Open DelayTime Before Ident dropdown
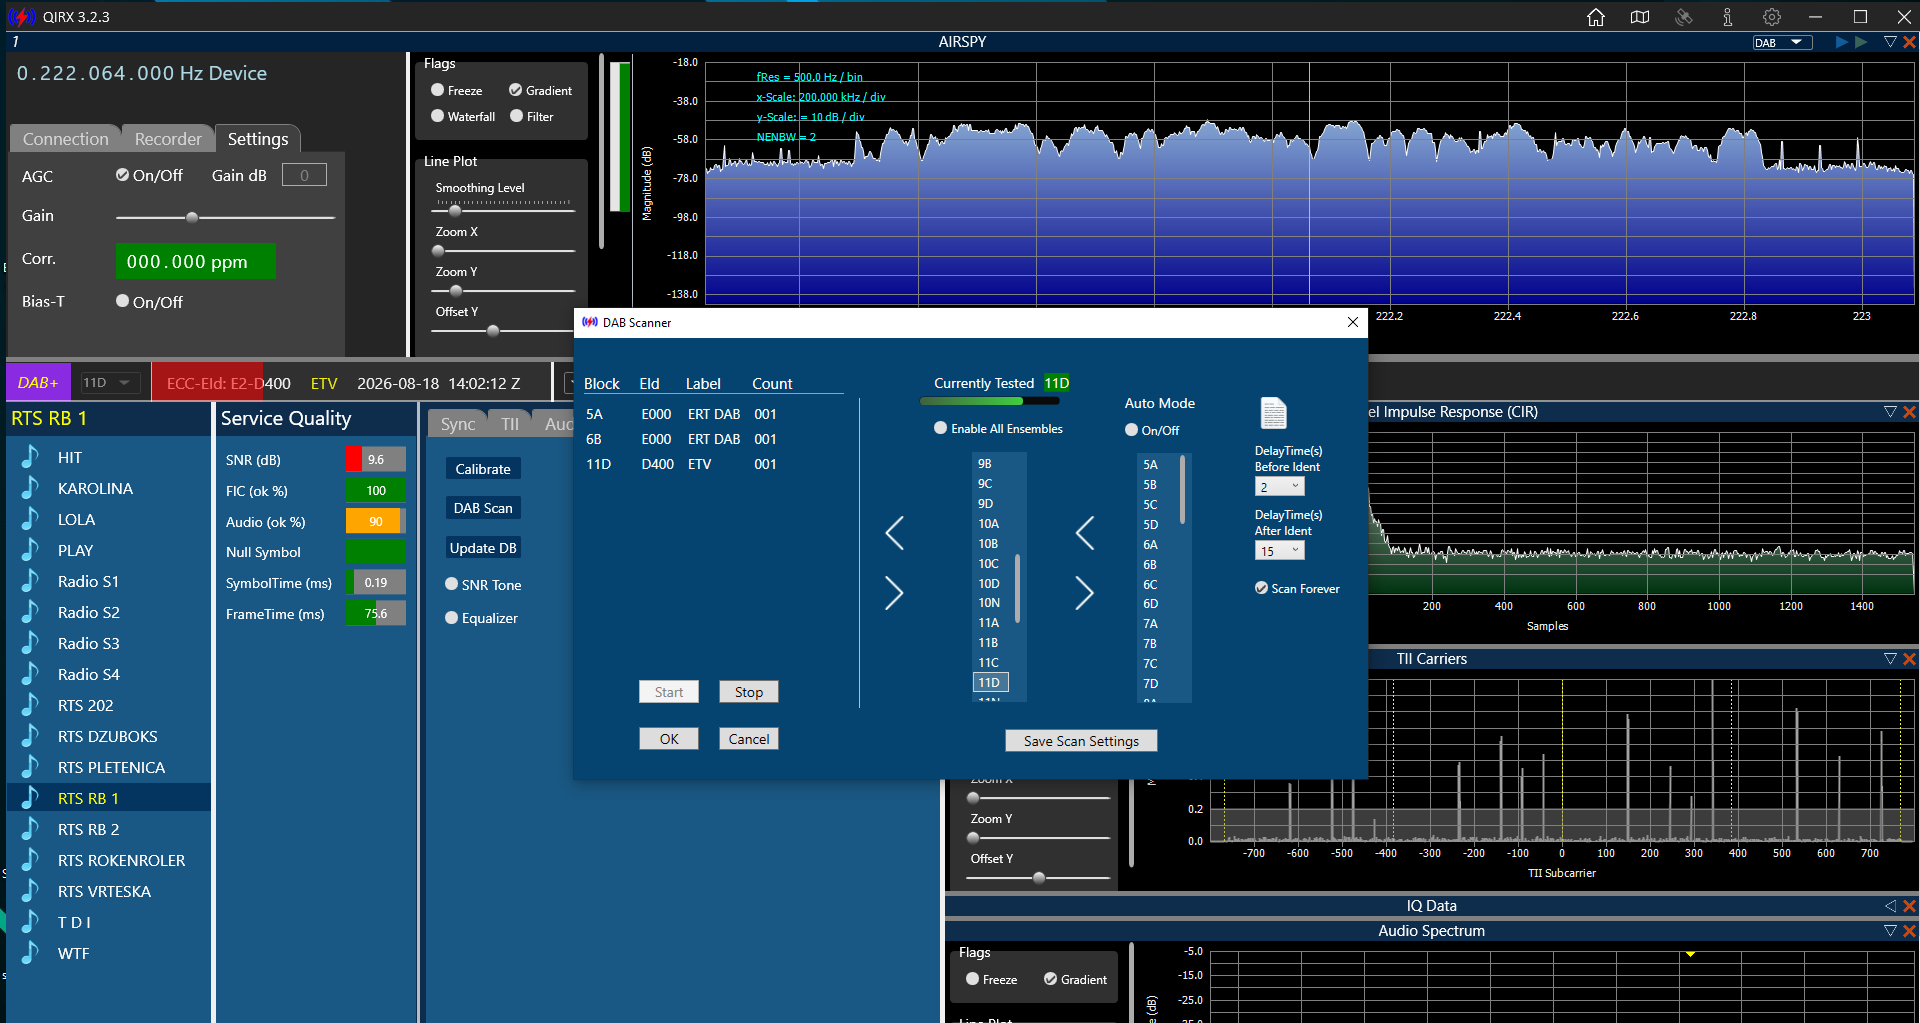The width and height of the screenshot is (1920, 1023). click(x=1279, y=487)
